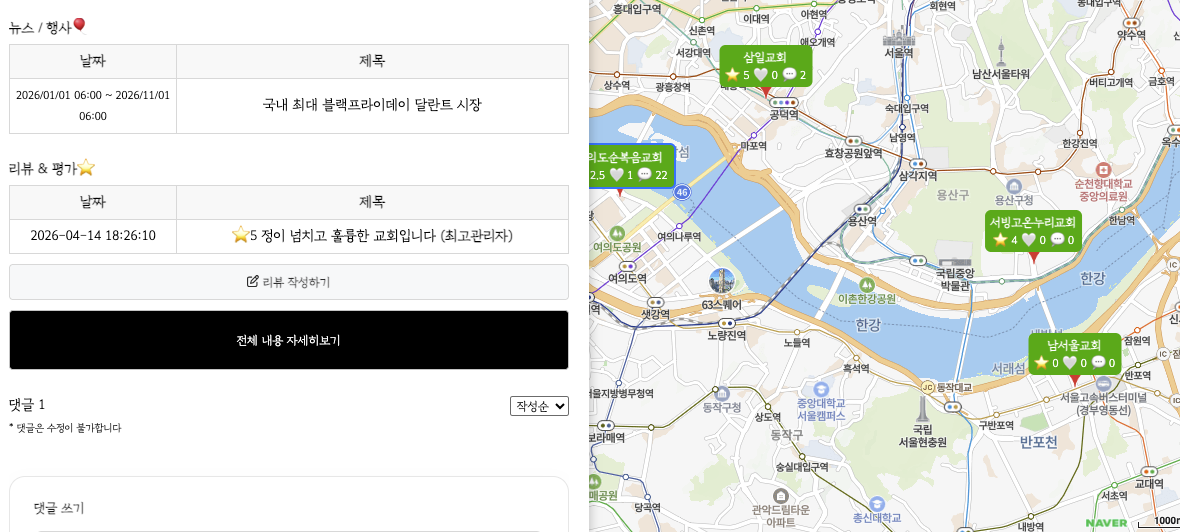The image size is (1180, 532).
Task: Select the 용산구청 district office icon
Action: coord(1014,186)
